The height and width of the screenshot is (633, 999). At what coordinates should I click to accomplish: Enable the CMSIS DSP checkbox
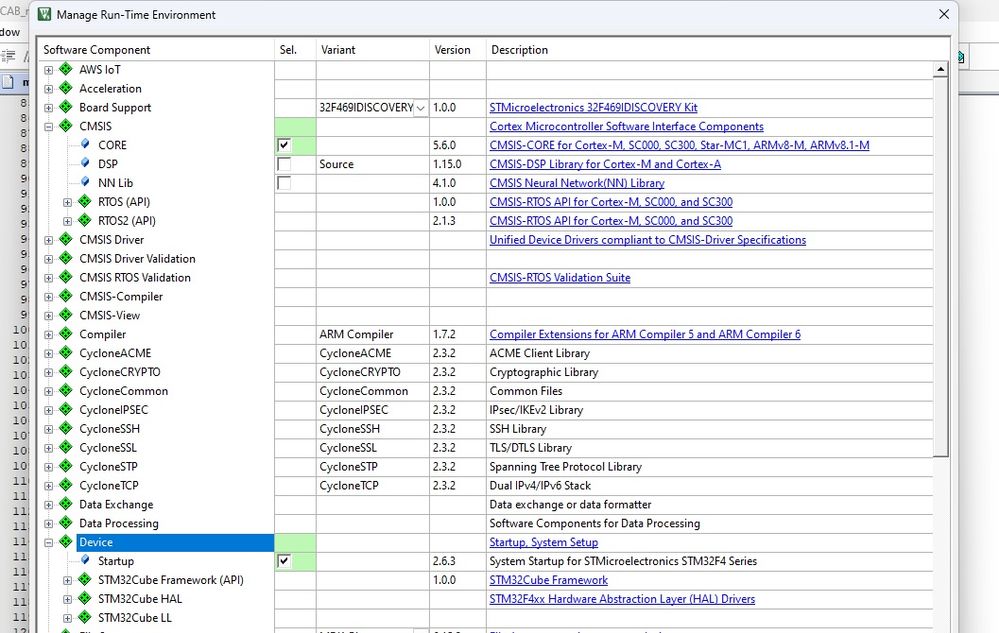click(x=284, y=164)
